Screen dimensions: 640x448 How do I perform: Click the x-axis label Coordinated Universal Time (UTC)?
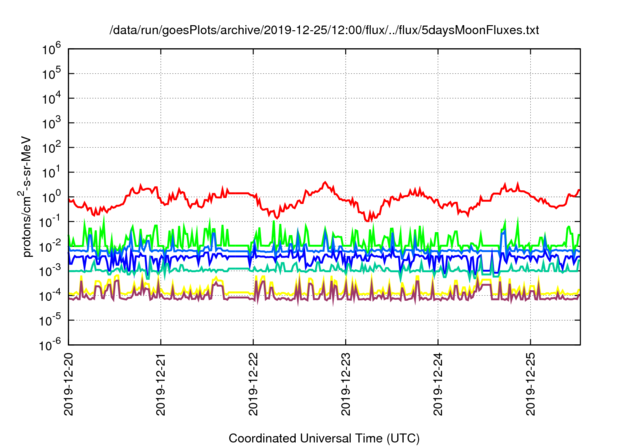[x=324, y=438]
